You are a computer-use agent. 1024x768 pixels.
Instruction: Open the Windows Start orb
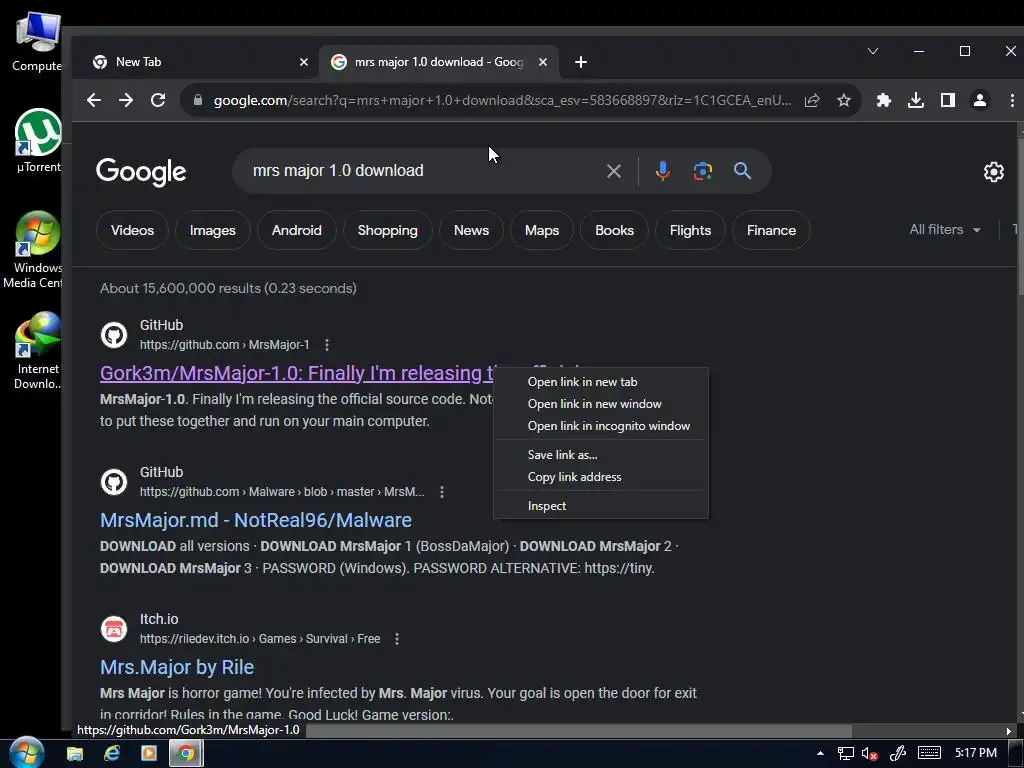27,753
